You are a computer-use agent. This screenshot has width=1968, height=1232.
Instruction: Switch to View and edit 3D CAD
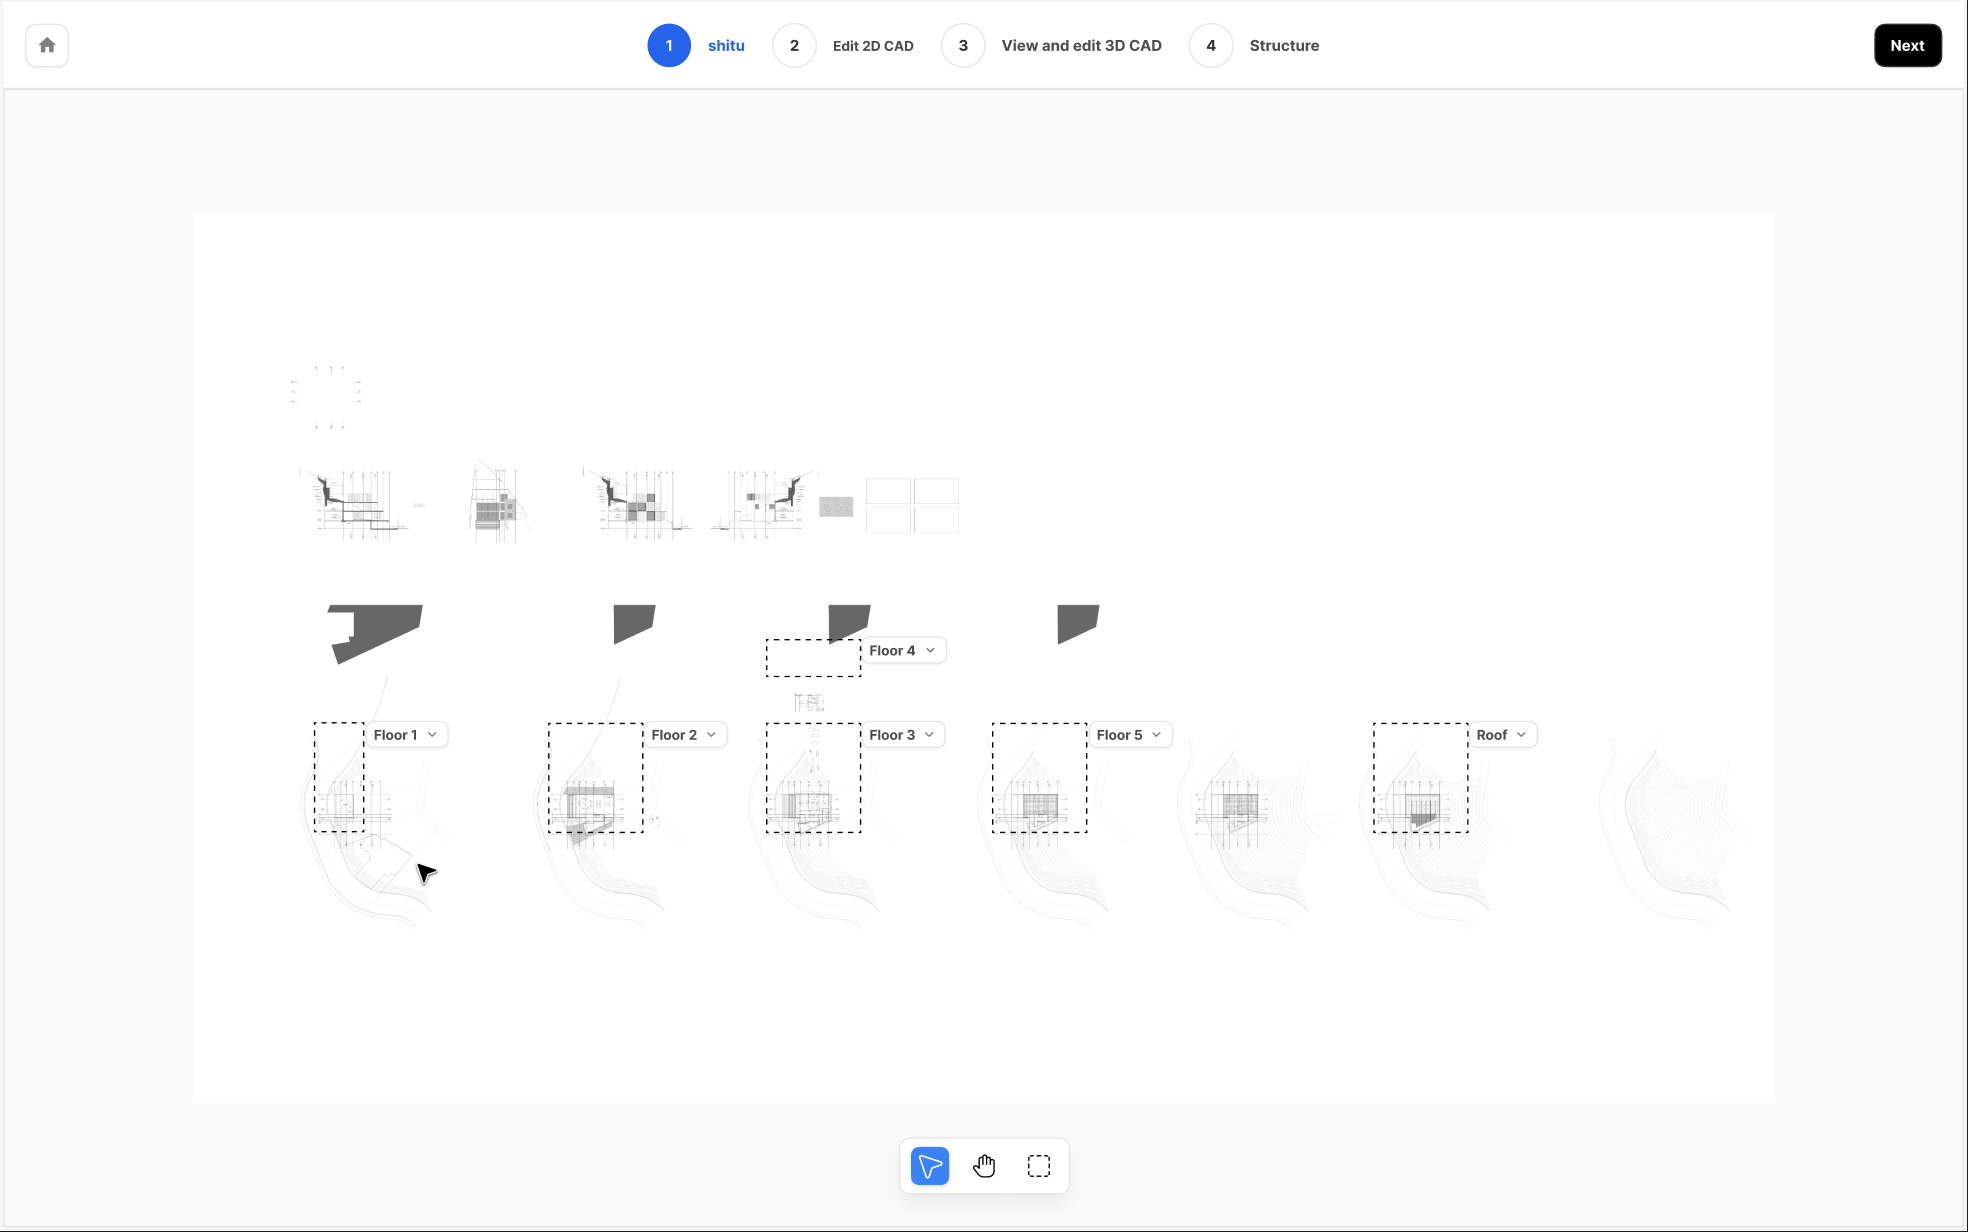tap(1081, 46)
